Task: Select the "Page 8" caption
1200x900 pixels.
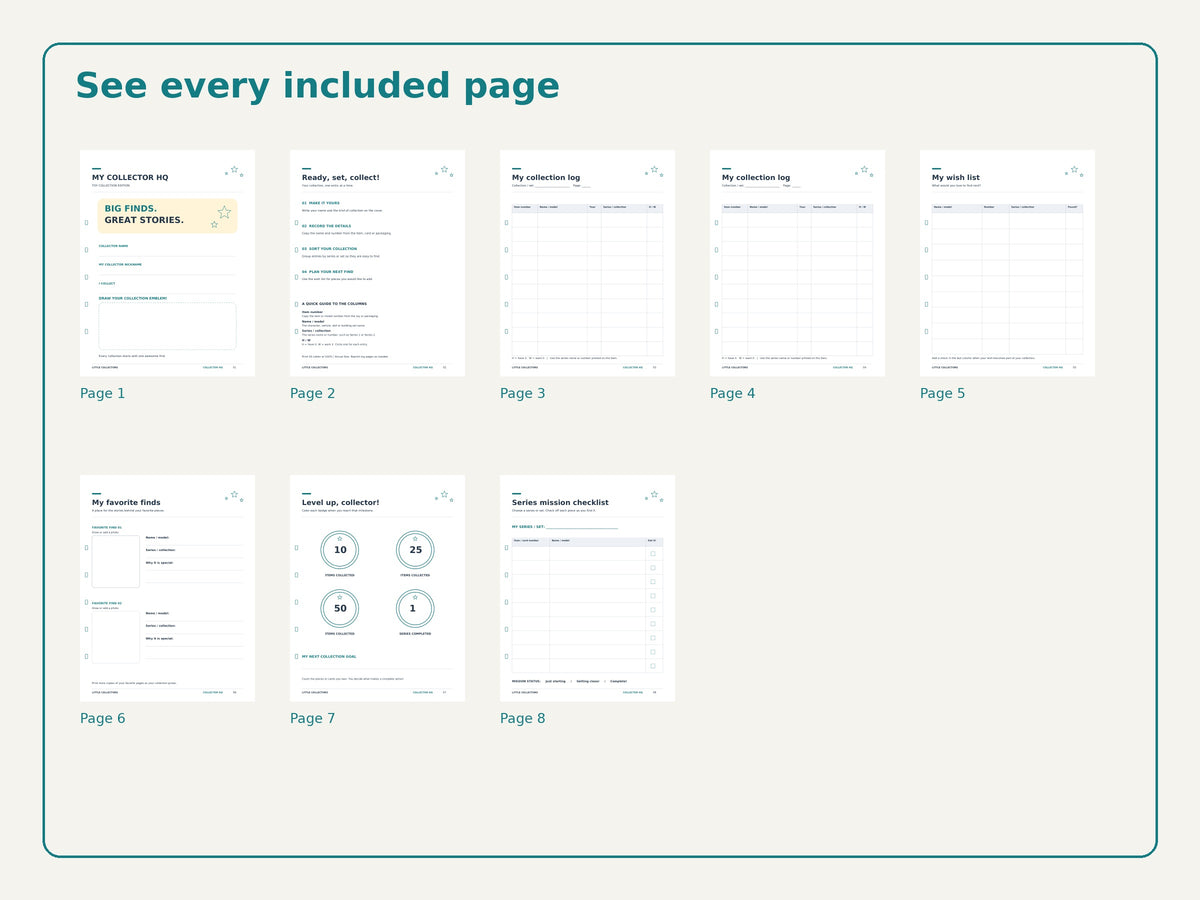Action: [x=523, y=718]
